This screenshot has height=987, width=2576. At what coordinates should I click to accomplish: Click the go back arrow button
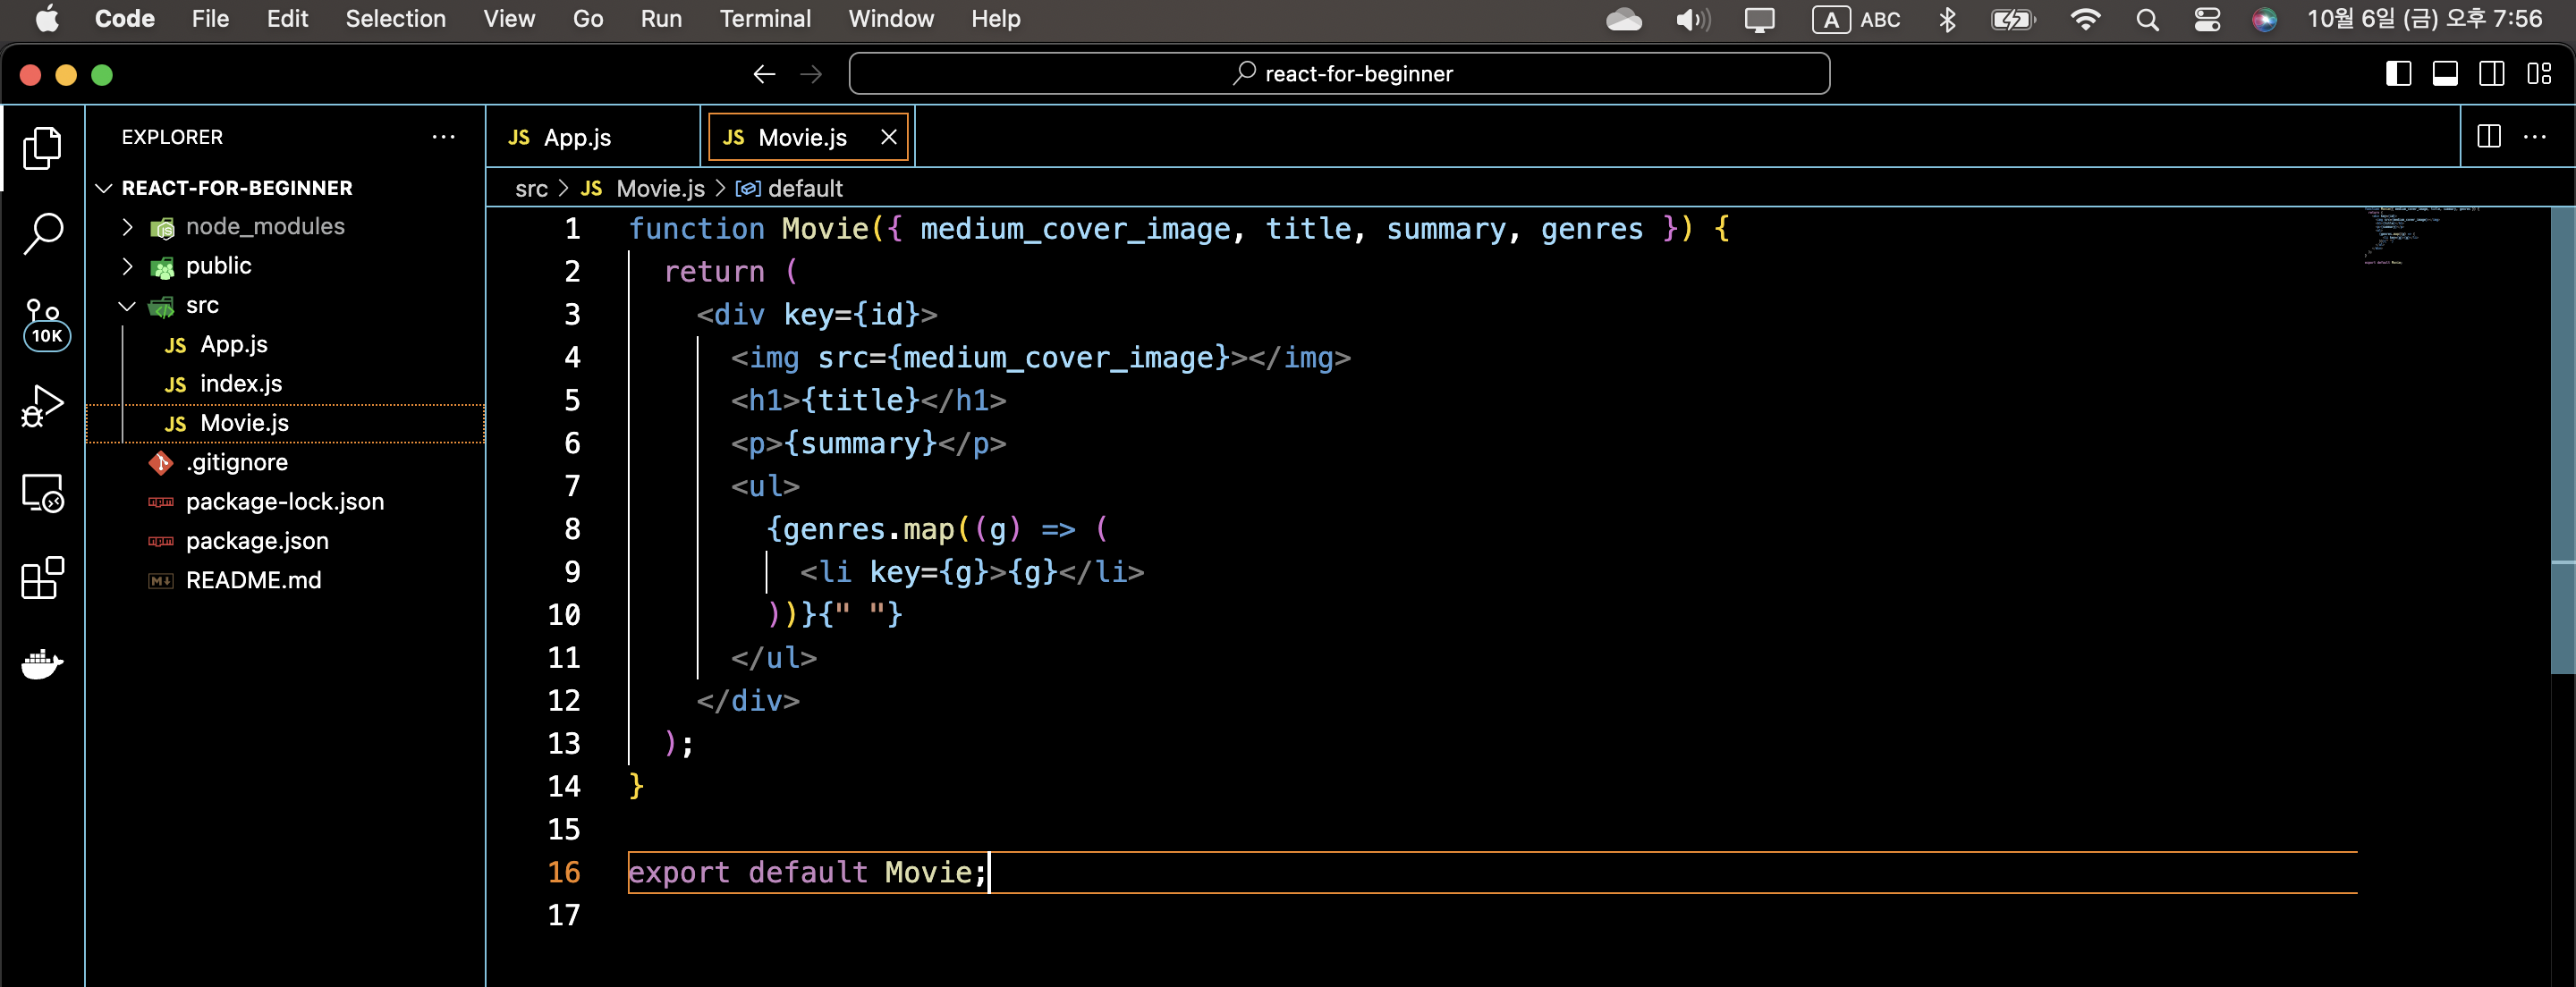(764, 74)
